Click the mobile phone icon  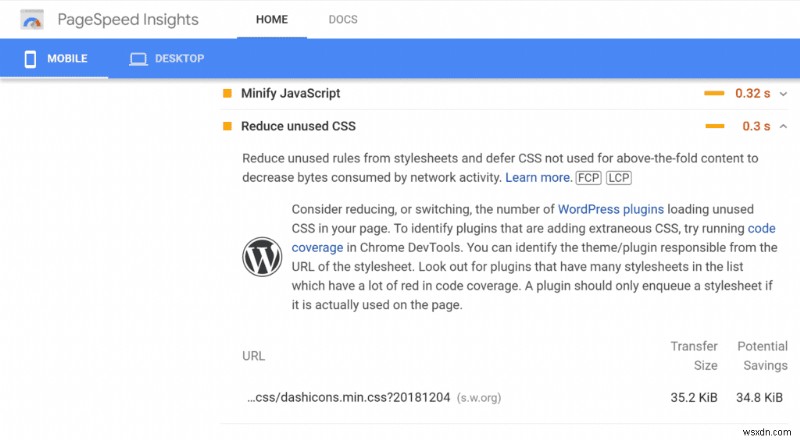click(30, 59)
